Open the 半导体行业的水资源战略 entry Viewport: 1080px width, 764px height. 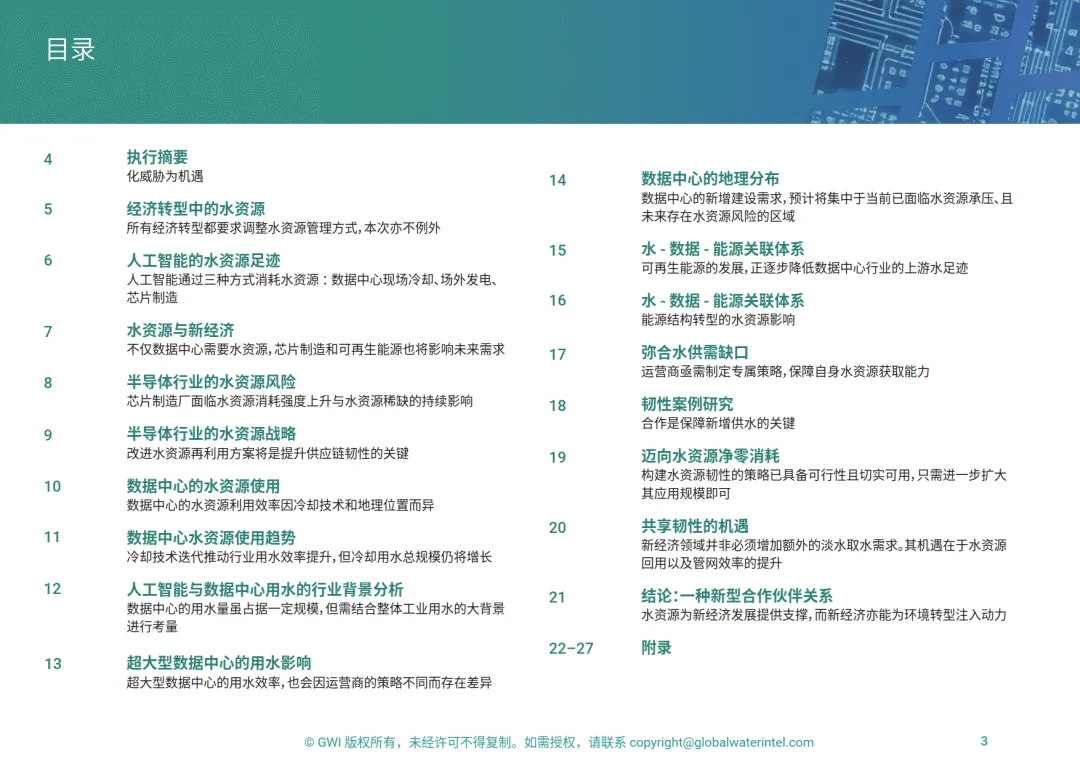pos(211,433)
